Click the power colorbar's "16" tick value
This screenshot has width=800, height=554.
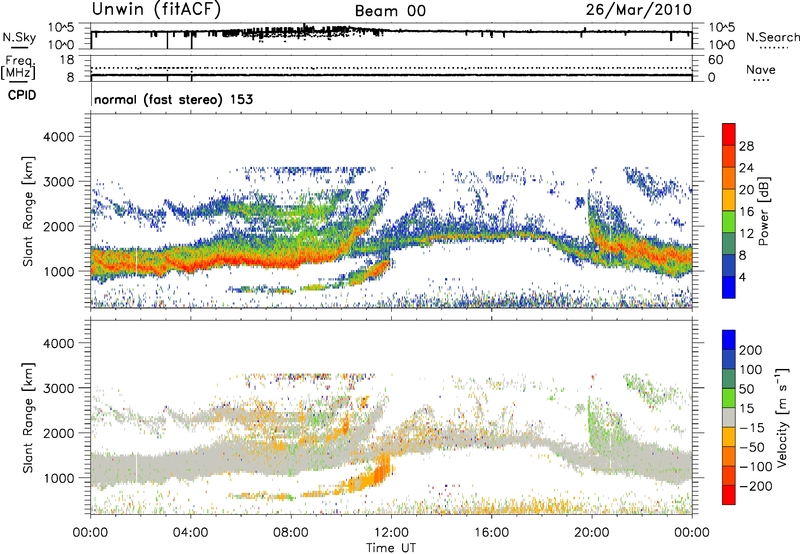click(746, 212)
